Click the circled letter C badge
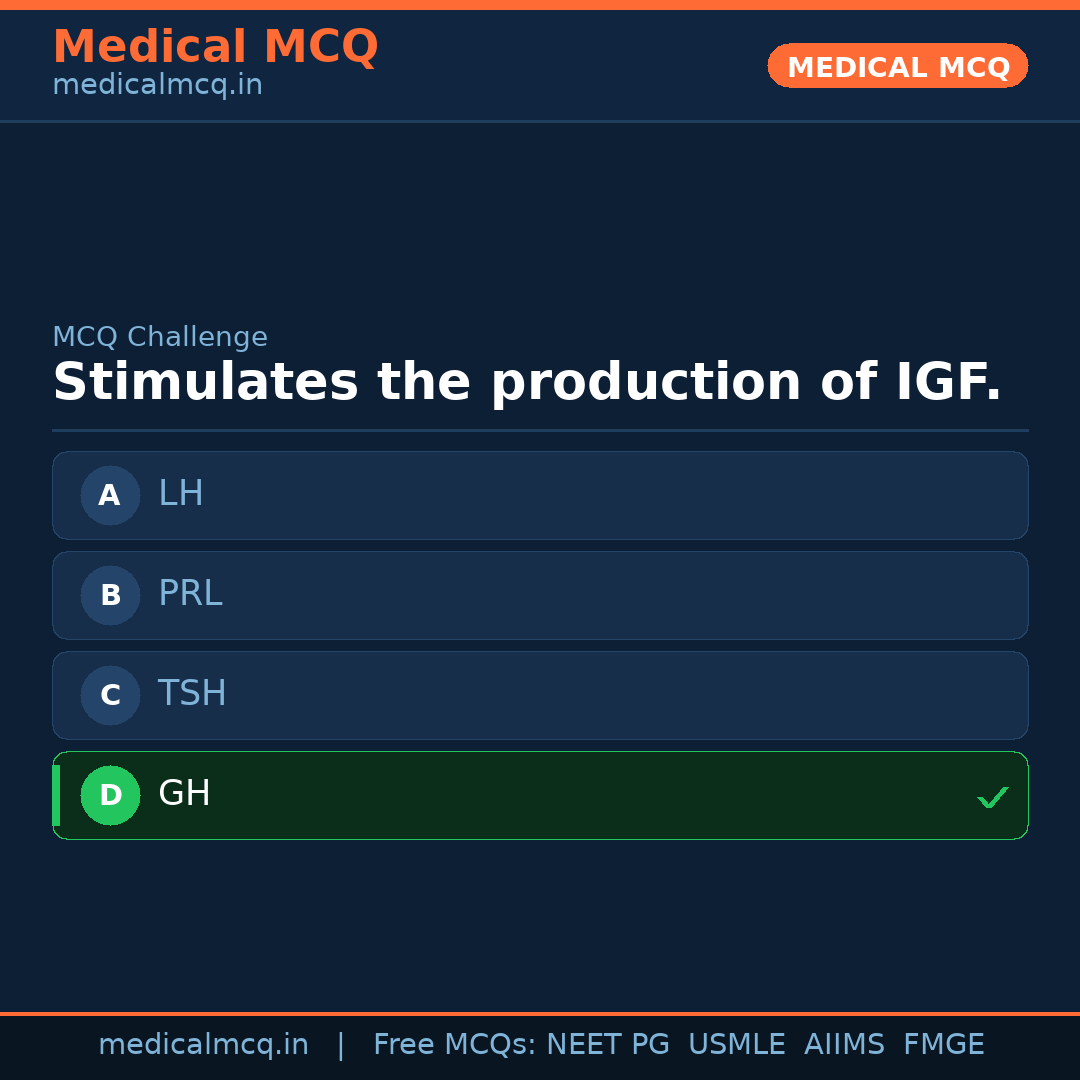Screen dimensions: 1080x1080 pos(110,695)
